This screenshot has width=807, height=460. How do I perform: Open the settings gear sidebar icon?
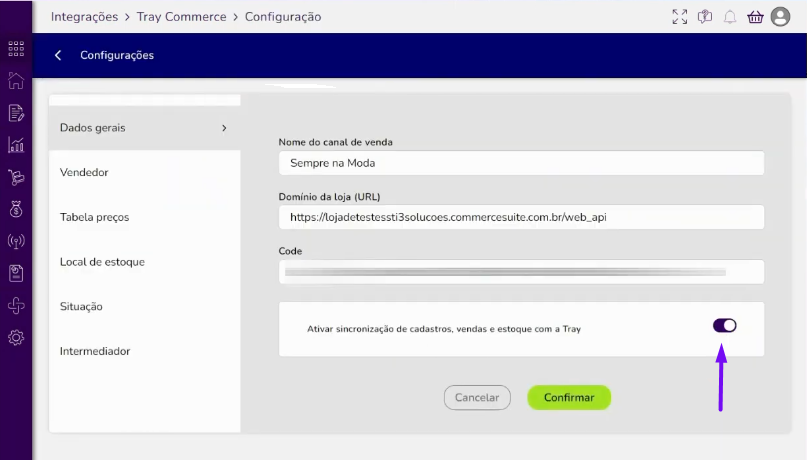(16, 338)
